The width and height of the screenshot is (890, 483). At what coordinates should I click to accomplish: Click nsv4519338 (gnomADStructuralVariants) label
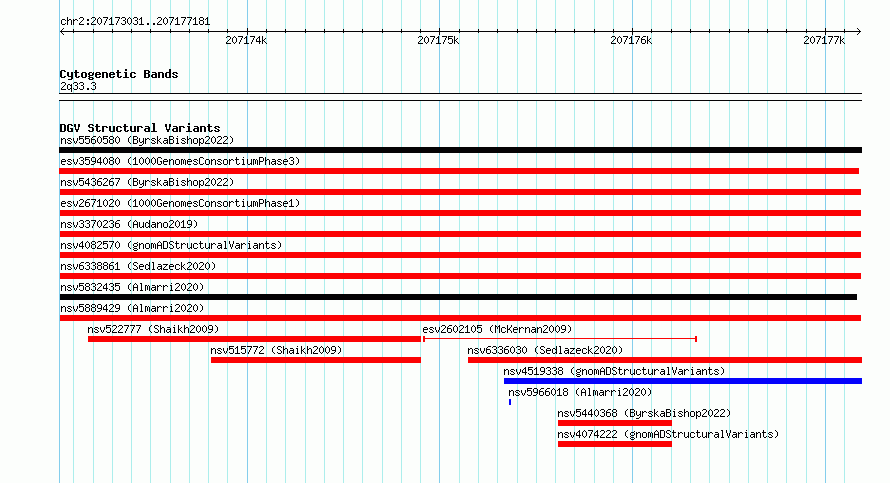pyautogui.click(x=615, y=371)
